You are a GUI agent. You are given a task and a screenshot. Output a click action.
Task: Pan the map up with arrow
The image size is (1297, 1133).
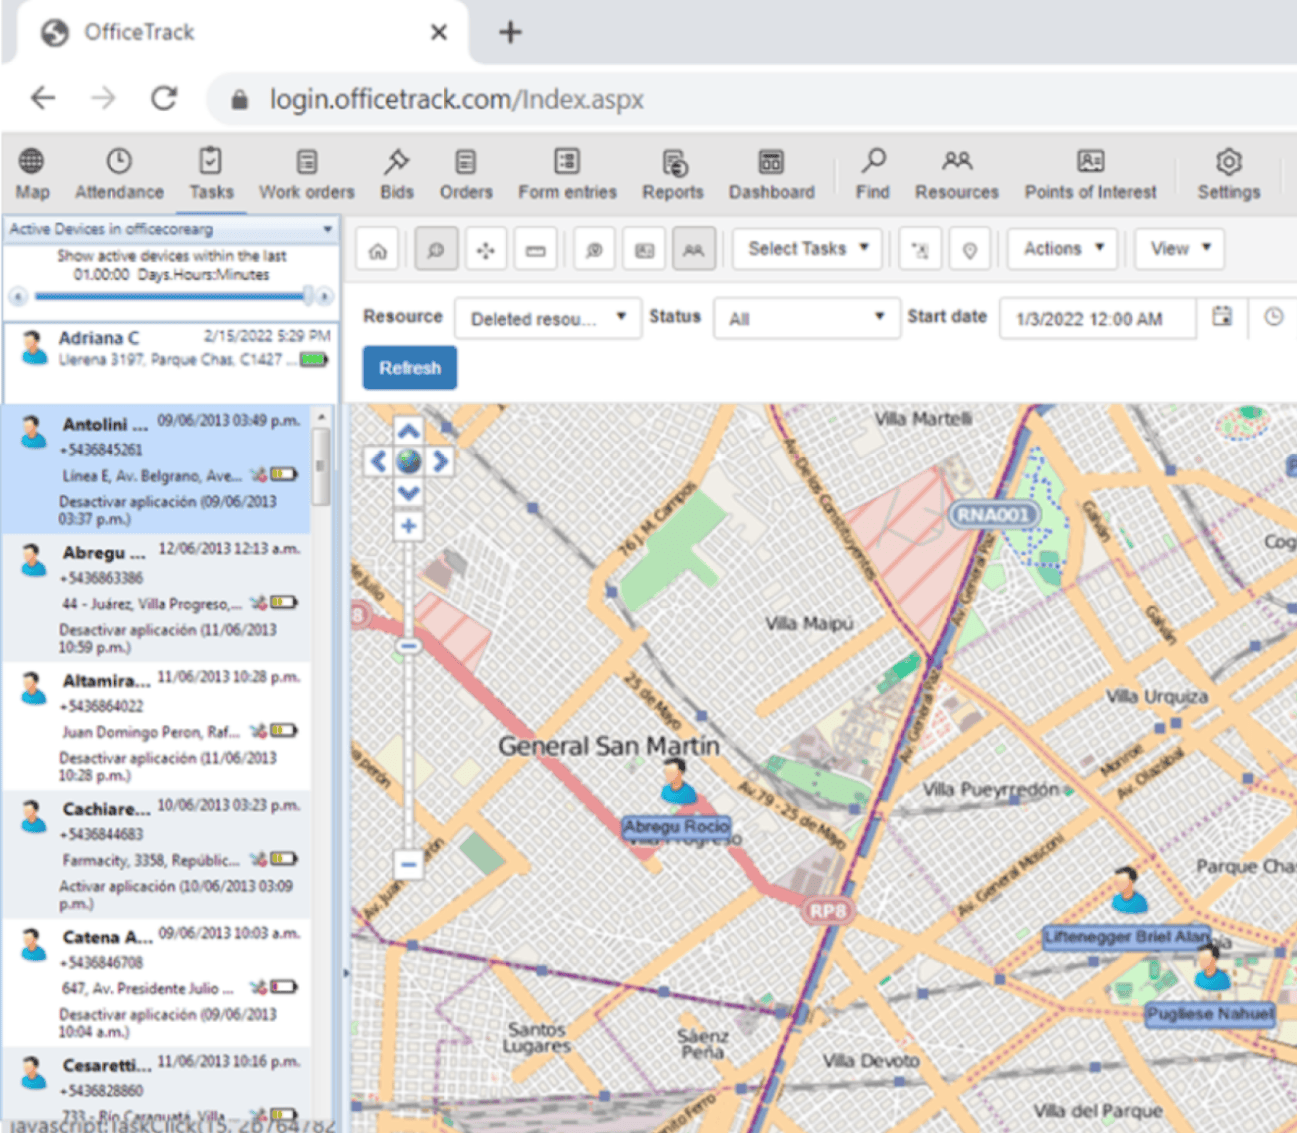[408, 431]
